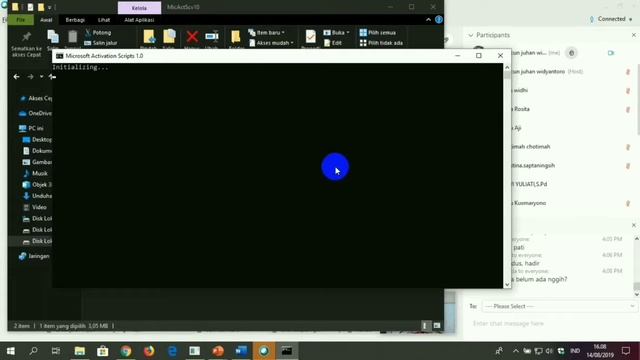The height and width of the screenshot is (360, 640).
Task: Click Edit in the Explorer ribbon
Action: point(333,43)
